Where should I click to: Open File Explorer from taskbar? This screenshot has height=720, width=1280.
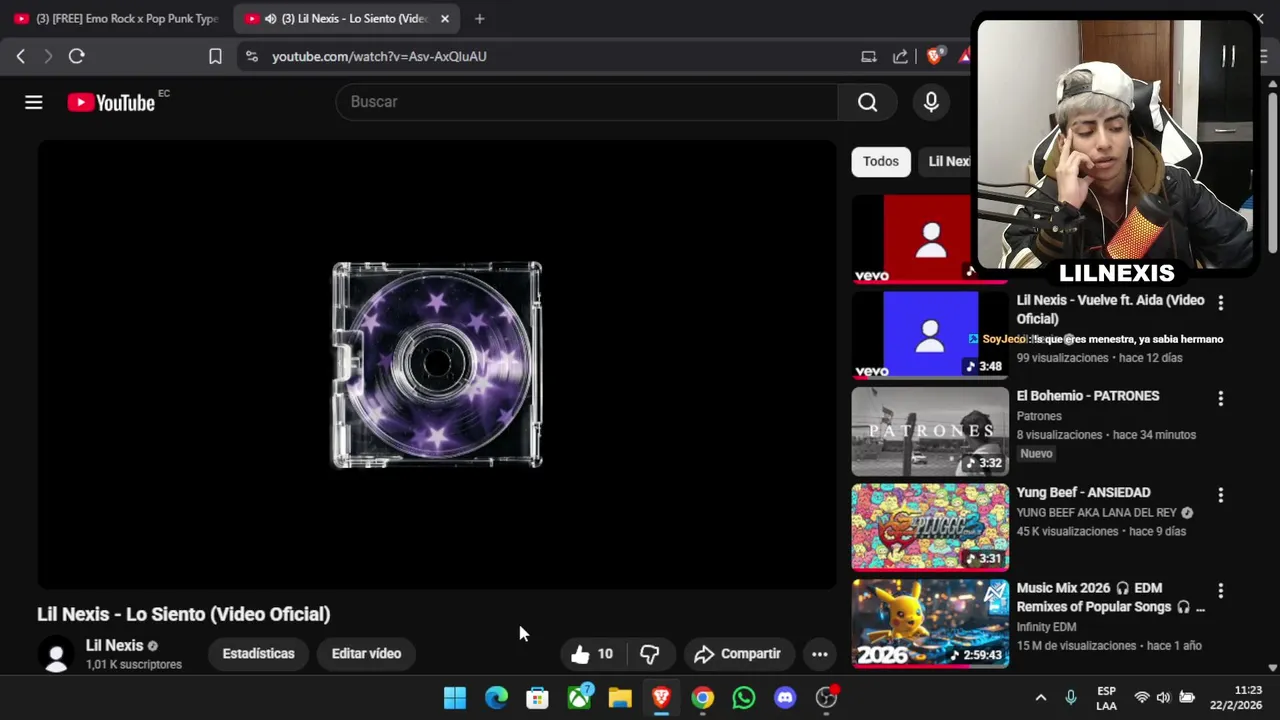pyautogui.click(x=620, y=698)
